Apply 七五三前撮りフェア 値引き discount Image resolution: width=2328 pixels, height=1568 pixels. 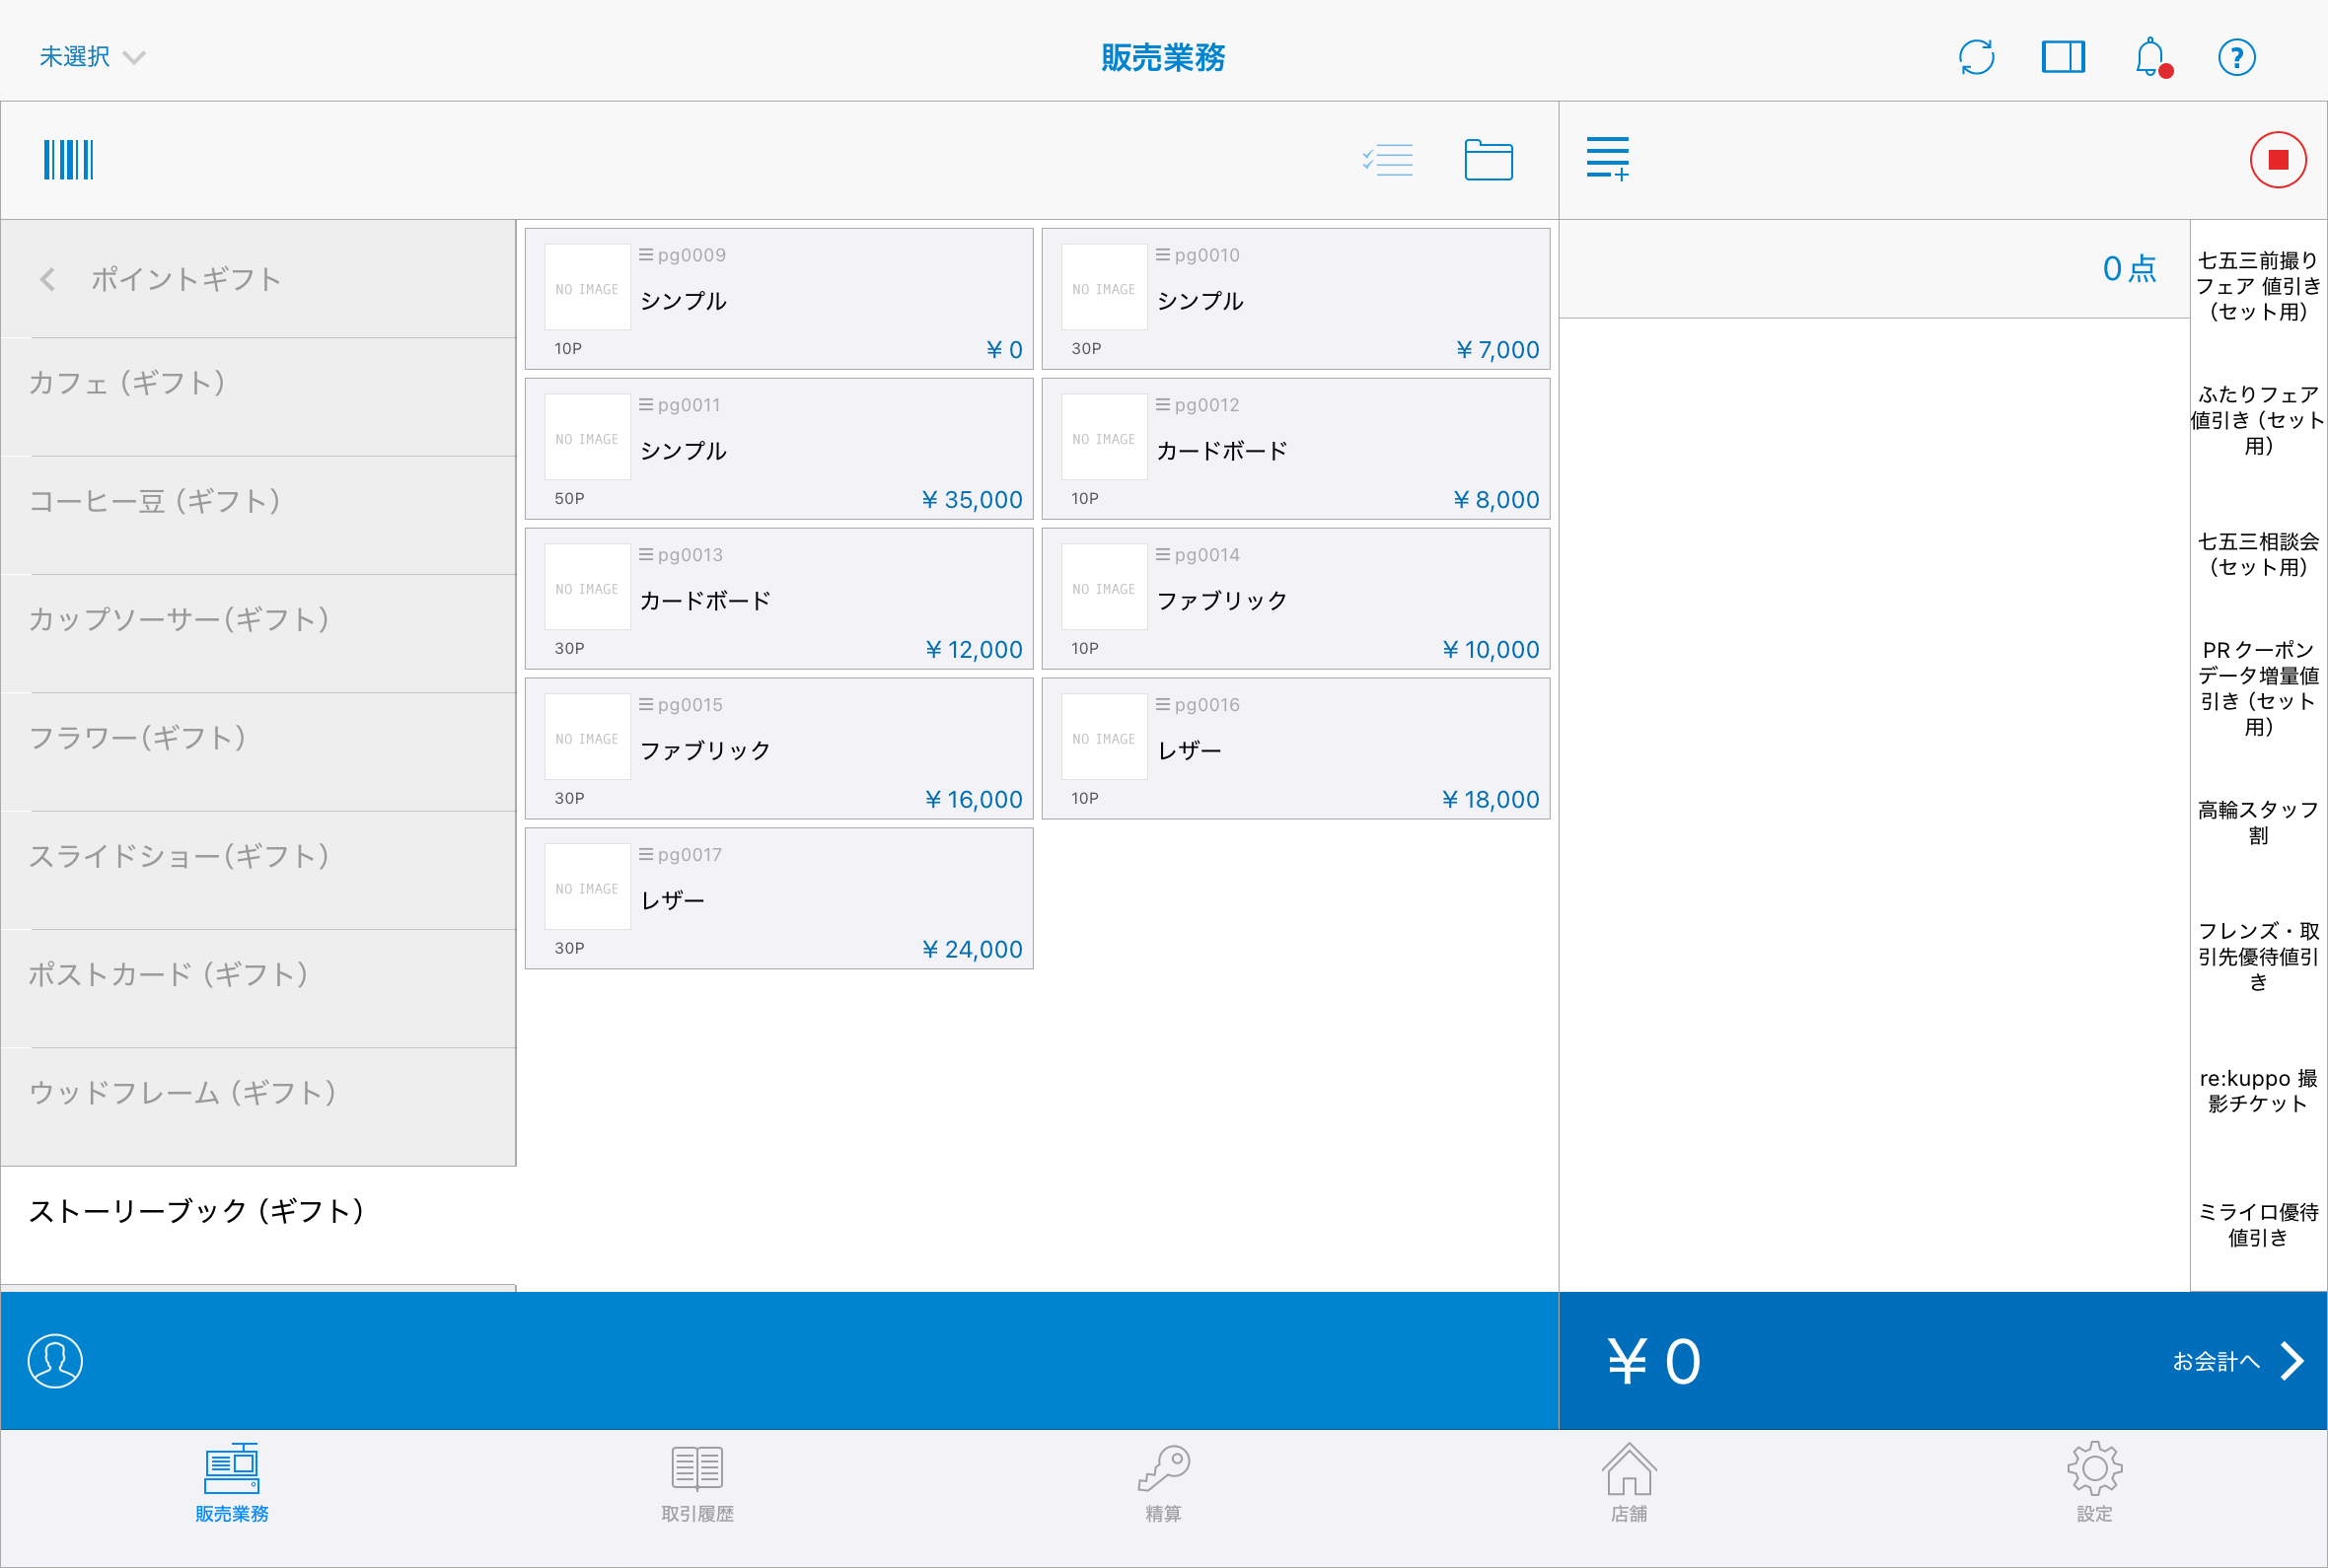[x=2258, y=286]
